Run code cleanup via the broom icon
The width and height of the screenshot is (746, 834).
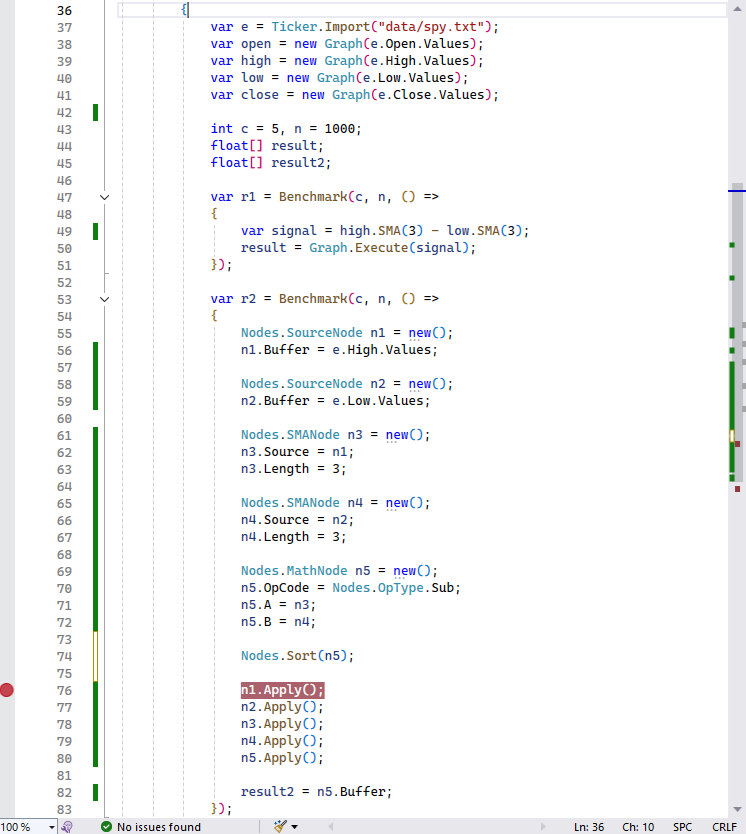click(x=280, y=826)
